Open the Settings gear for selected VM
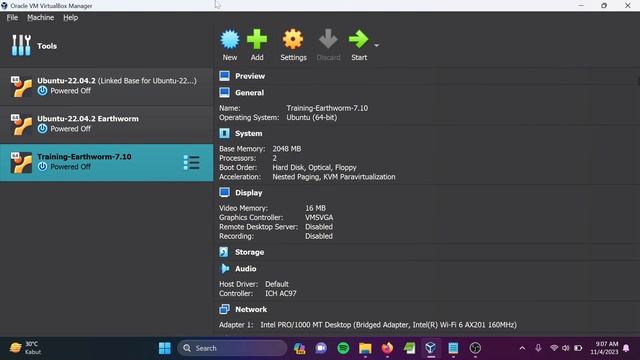Screen dimensions: 640x360 click(x=293, y=40)
